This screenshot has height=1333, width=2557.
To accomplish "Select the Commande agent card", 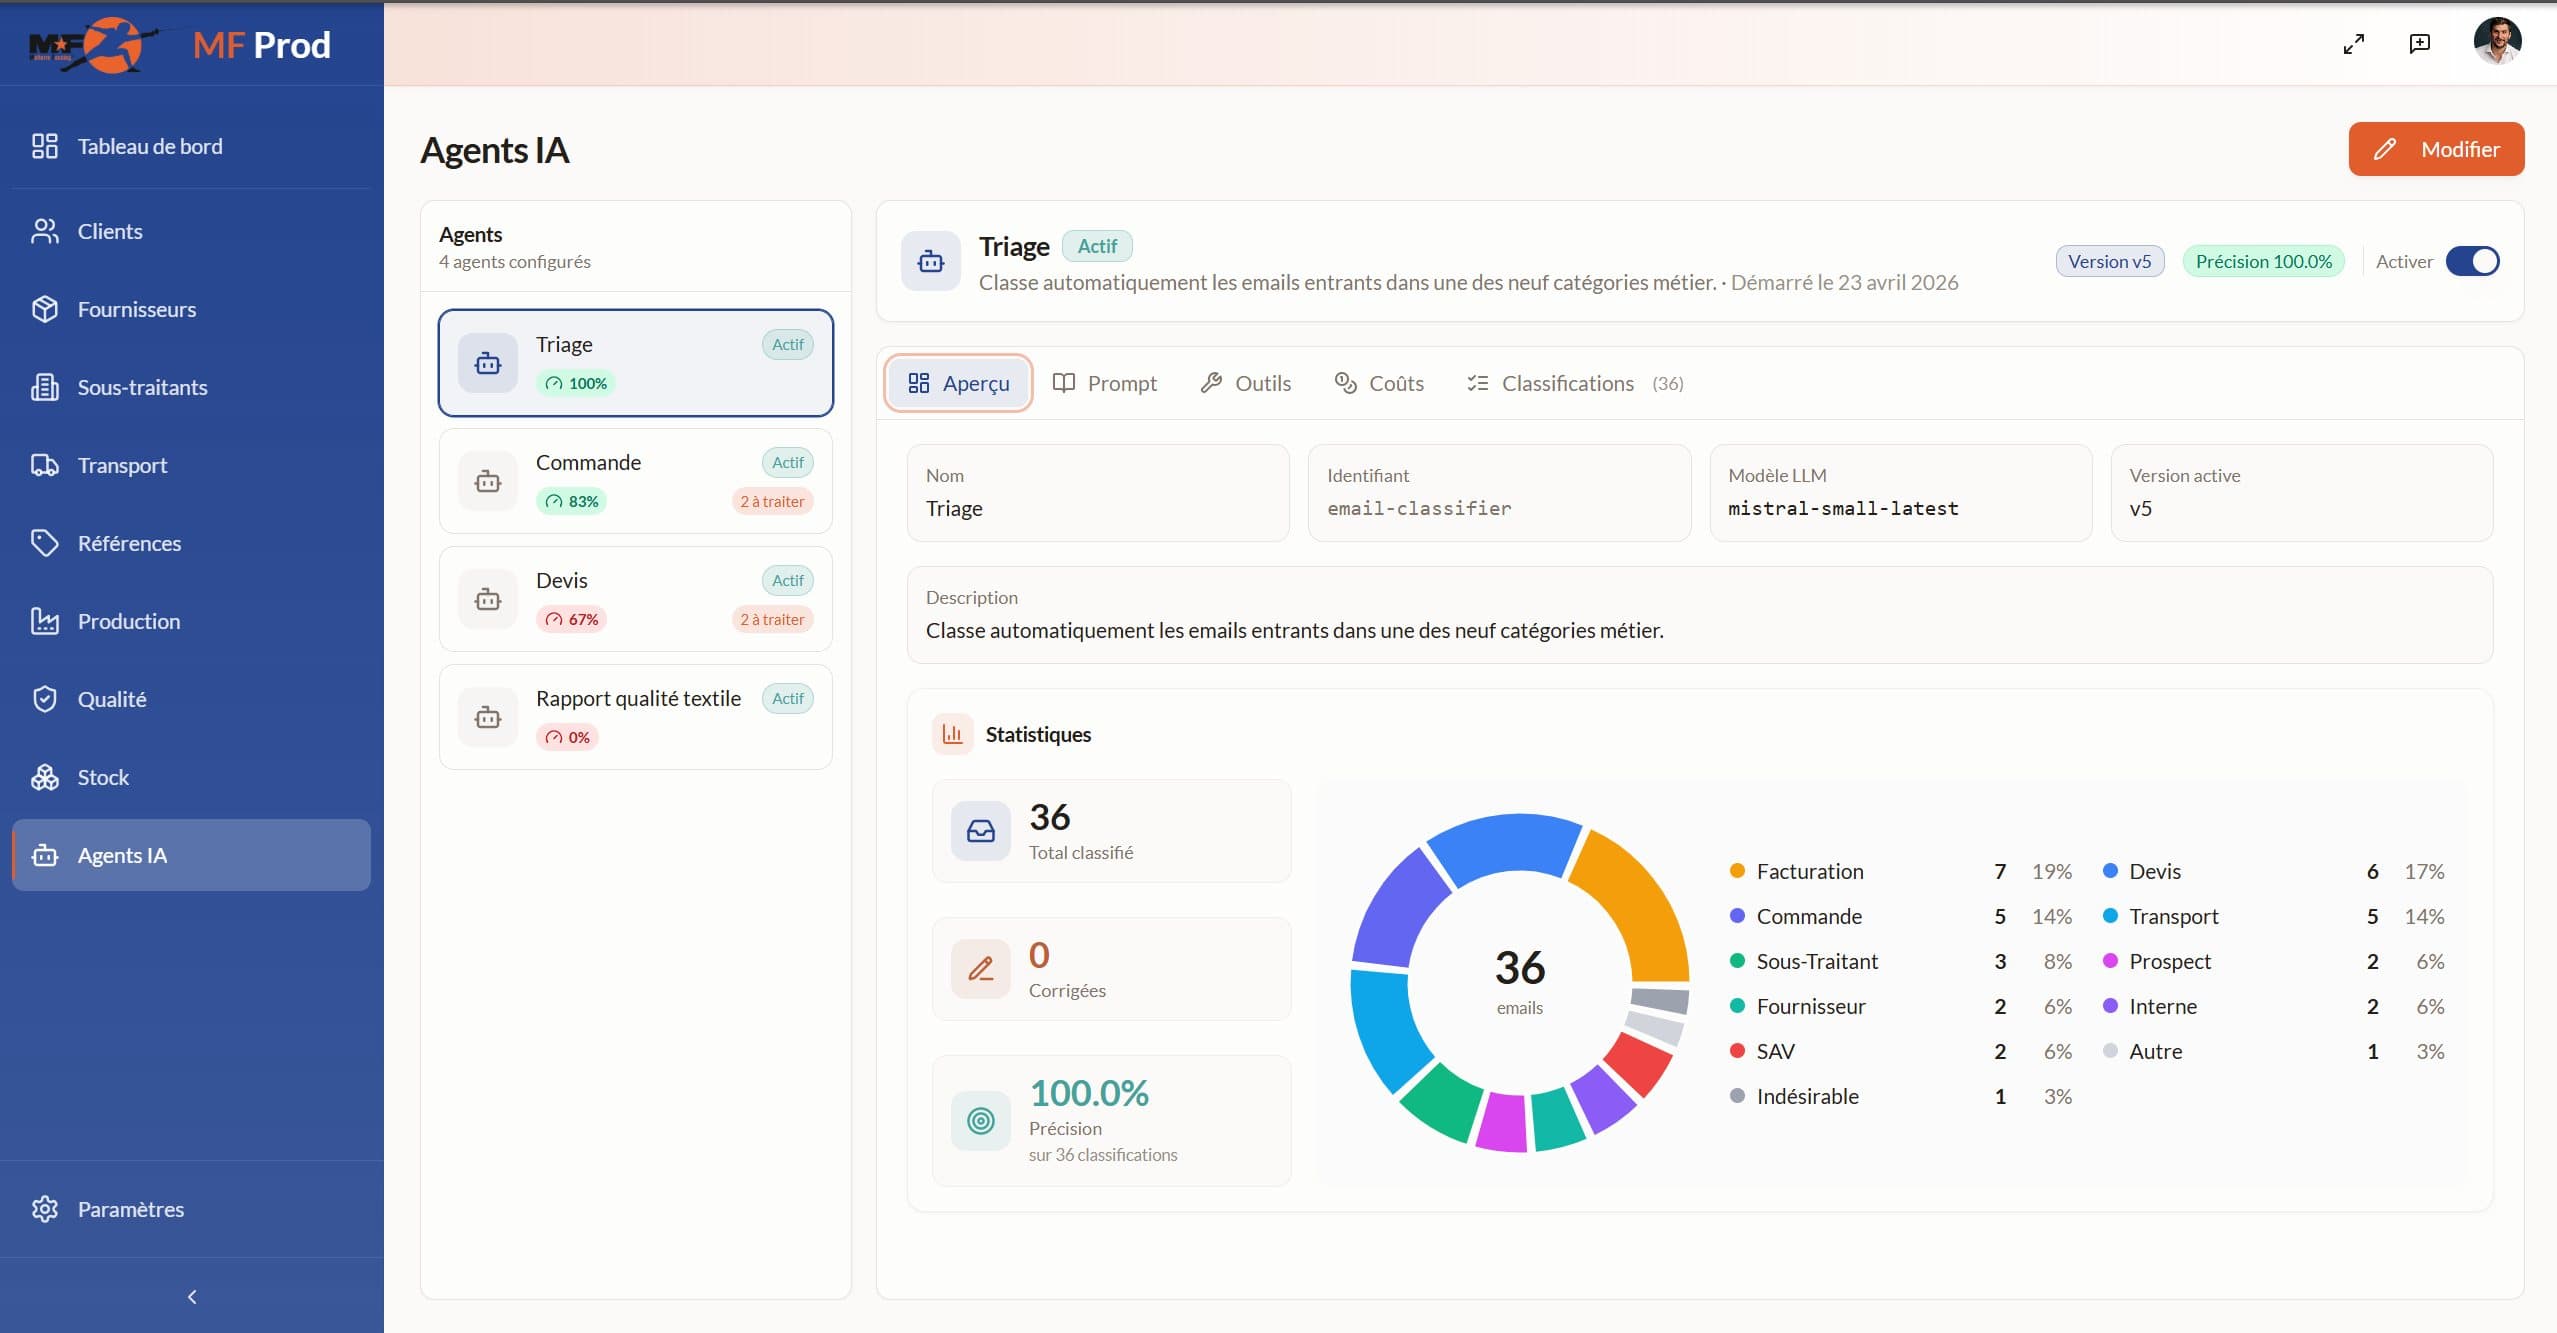I will pos(636,481).
